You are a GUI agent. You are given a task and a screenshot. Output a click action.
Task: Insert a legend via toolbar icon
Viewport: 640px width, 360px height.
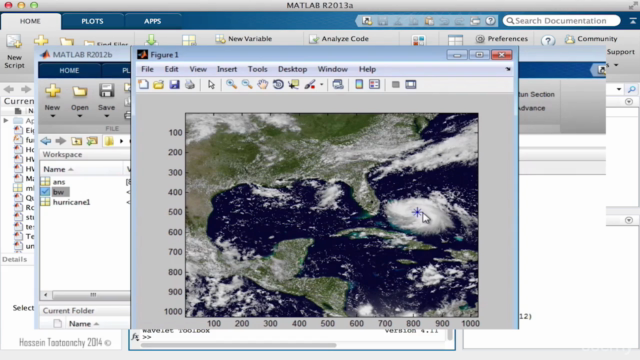click(374, 84)
